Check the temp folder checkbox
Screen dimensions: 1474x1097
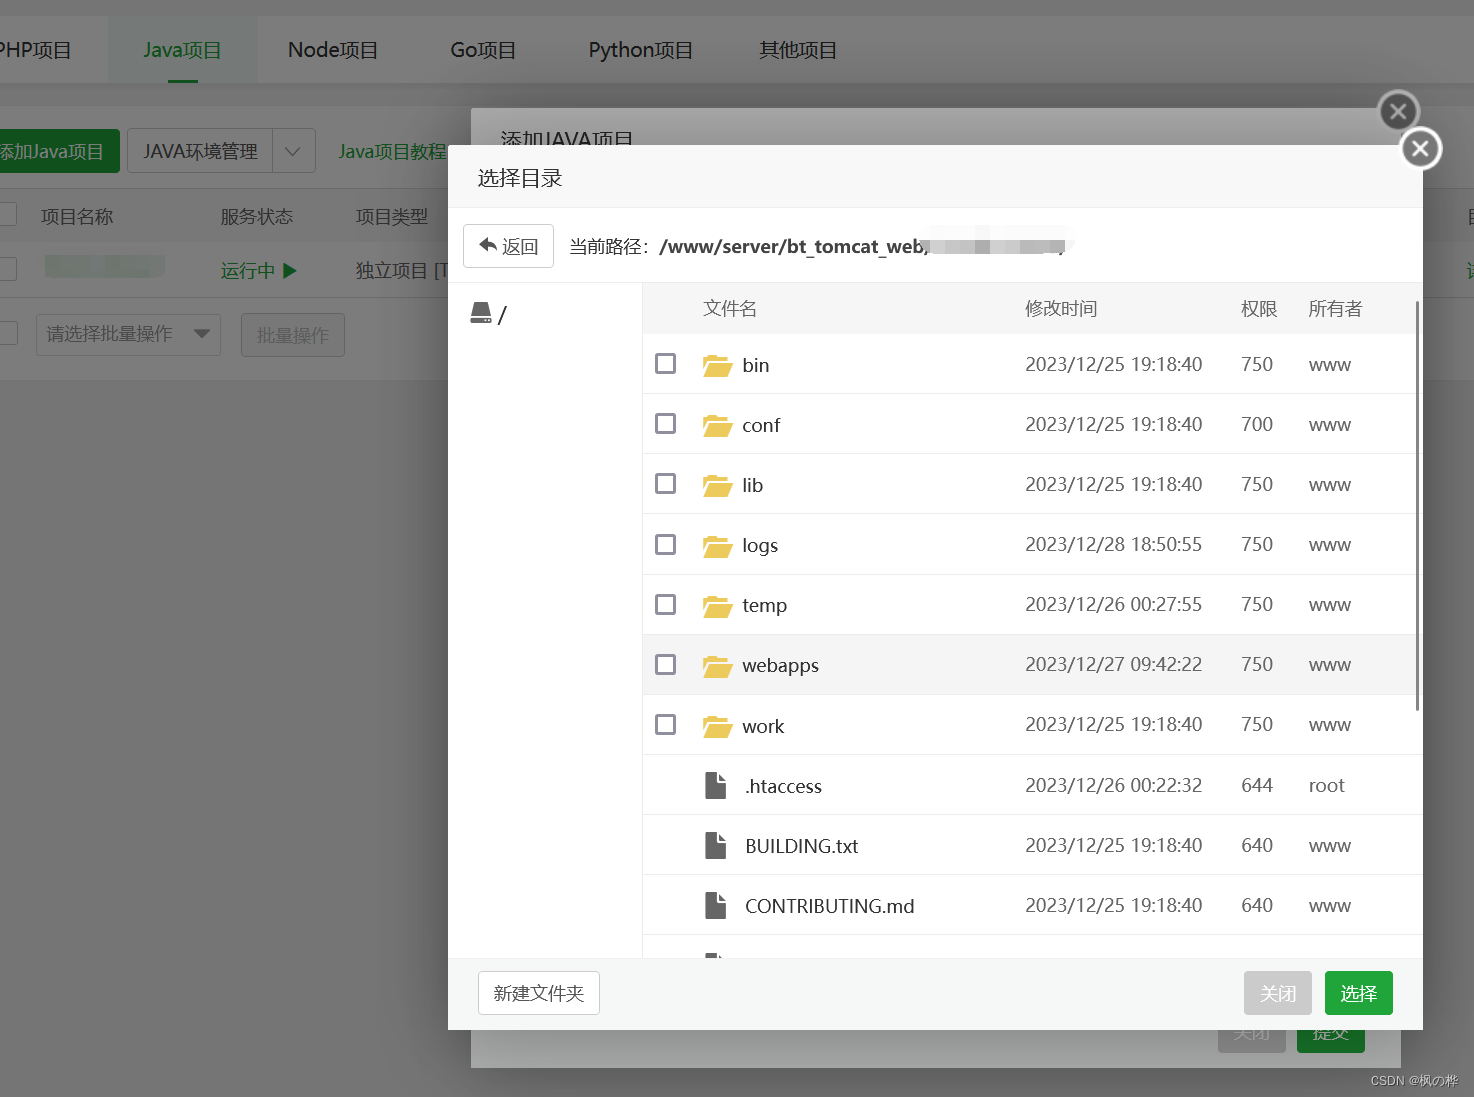tap(665, 604)
